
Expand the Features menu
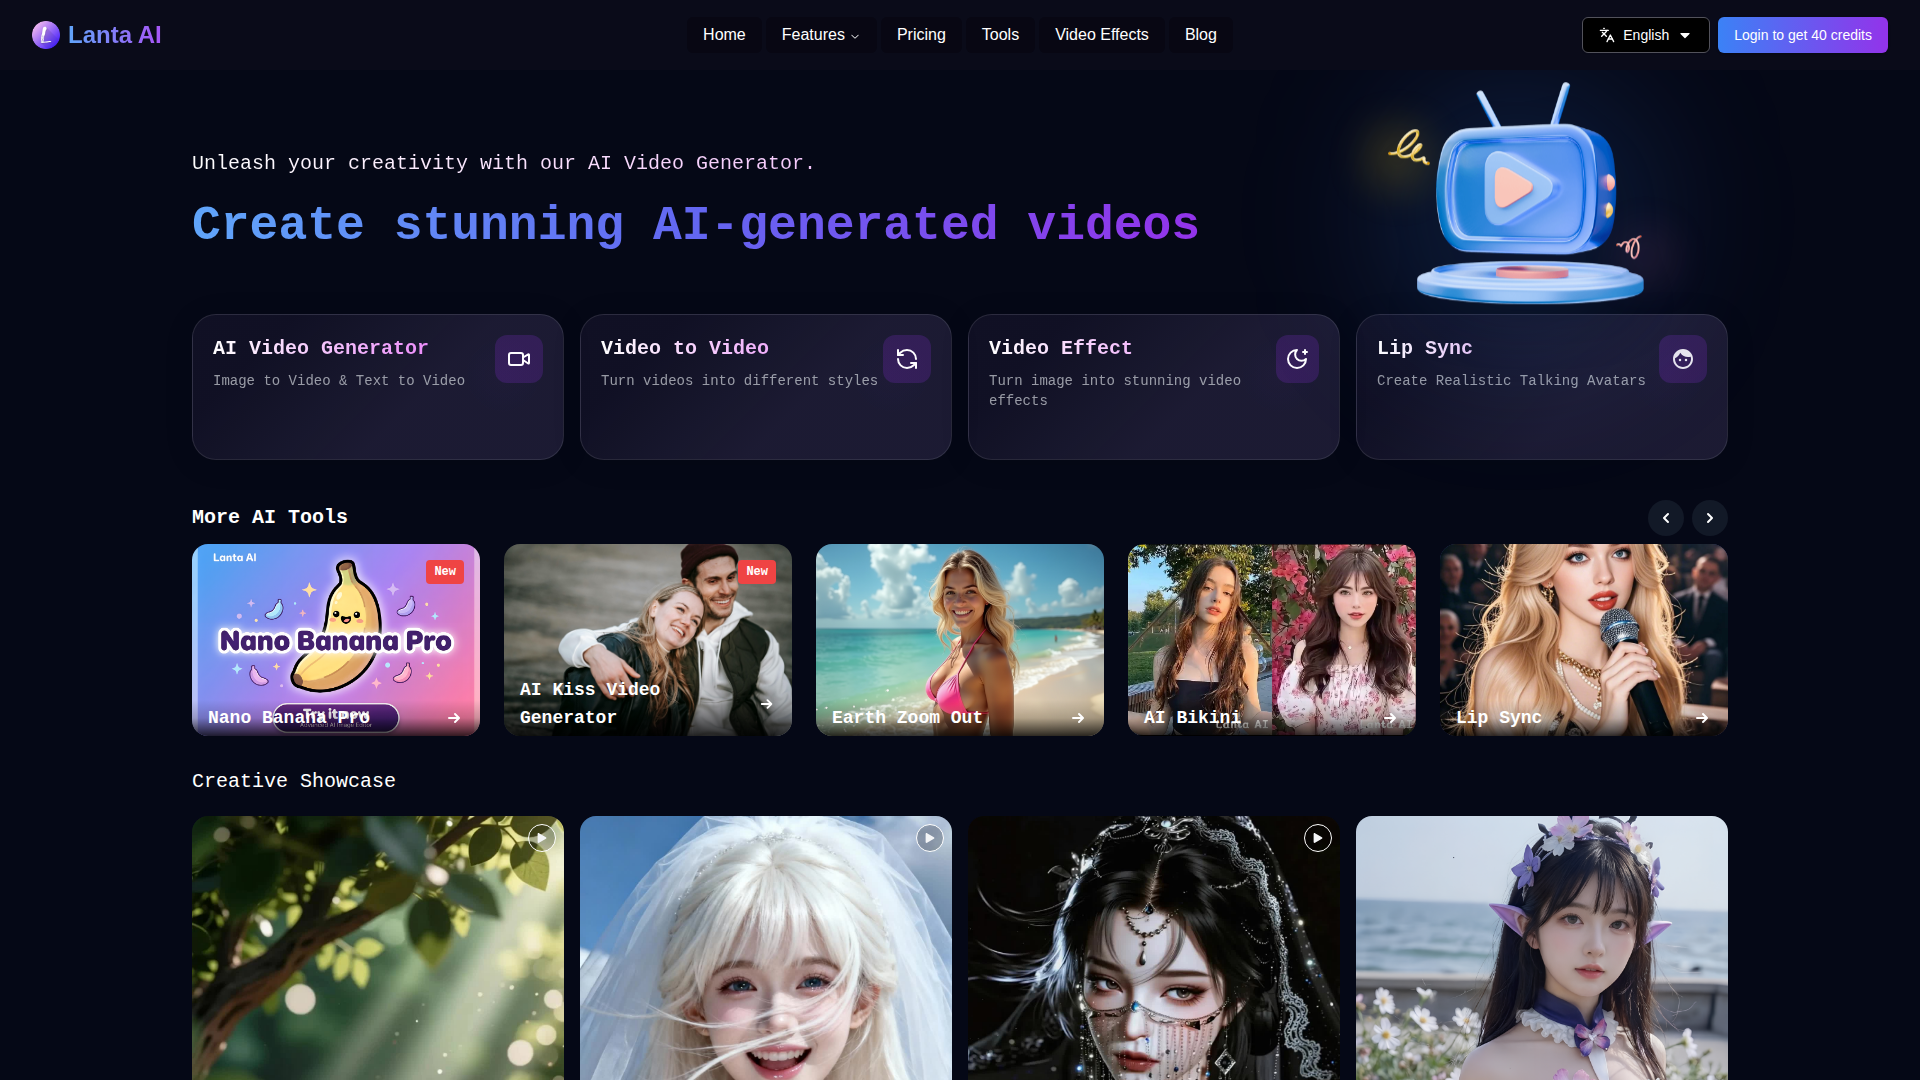pos(820,35)
